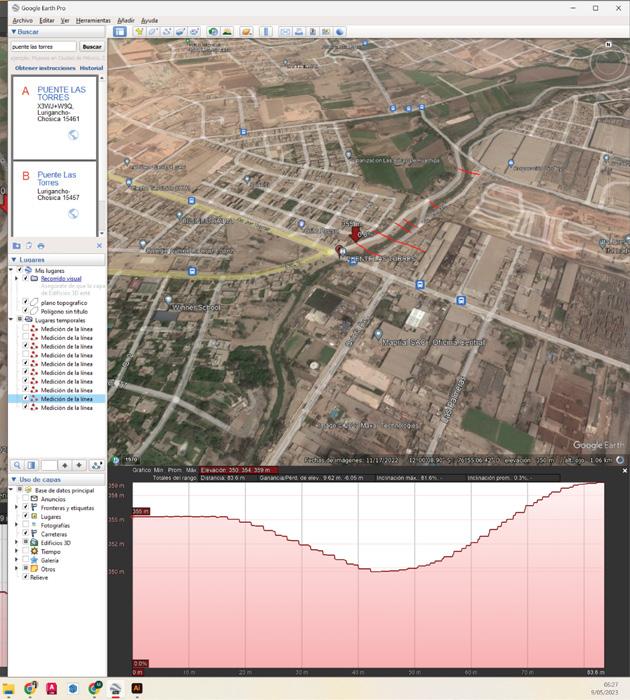630x700 pixels.
Task: Collapse the Buscar panel
Action: (14, 32)
